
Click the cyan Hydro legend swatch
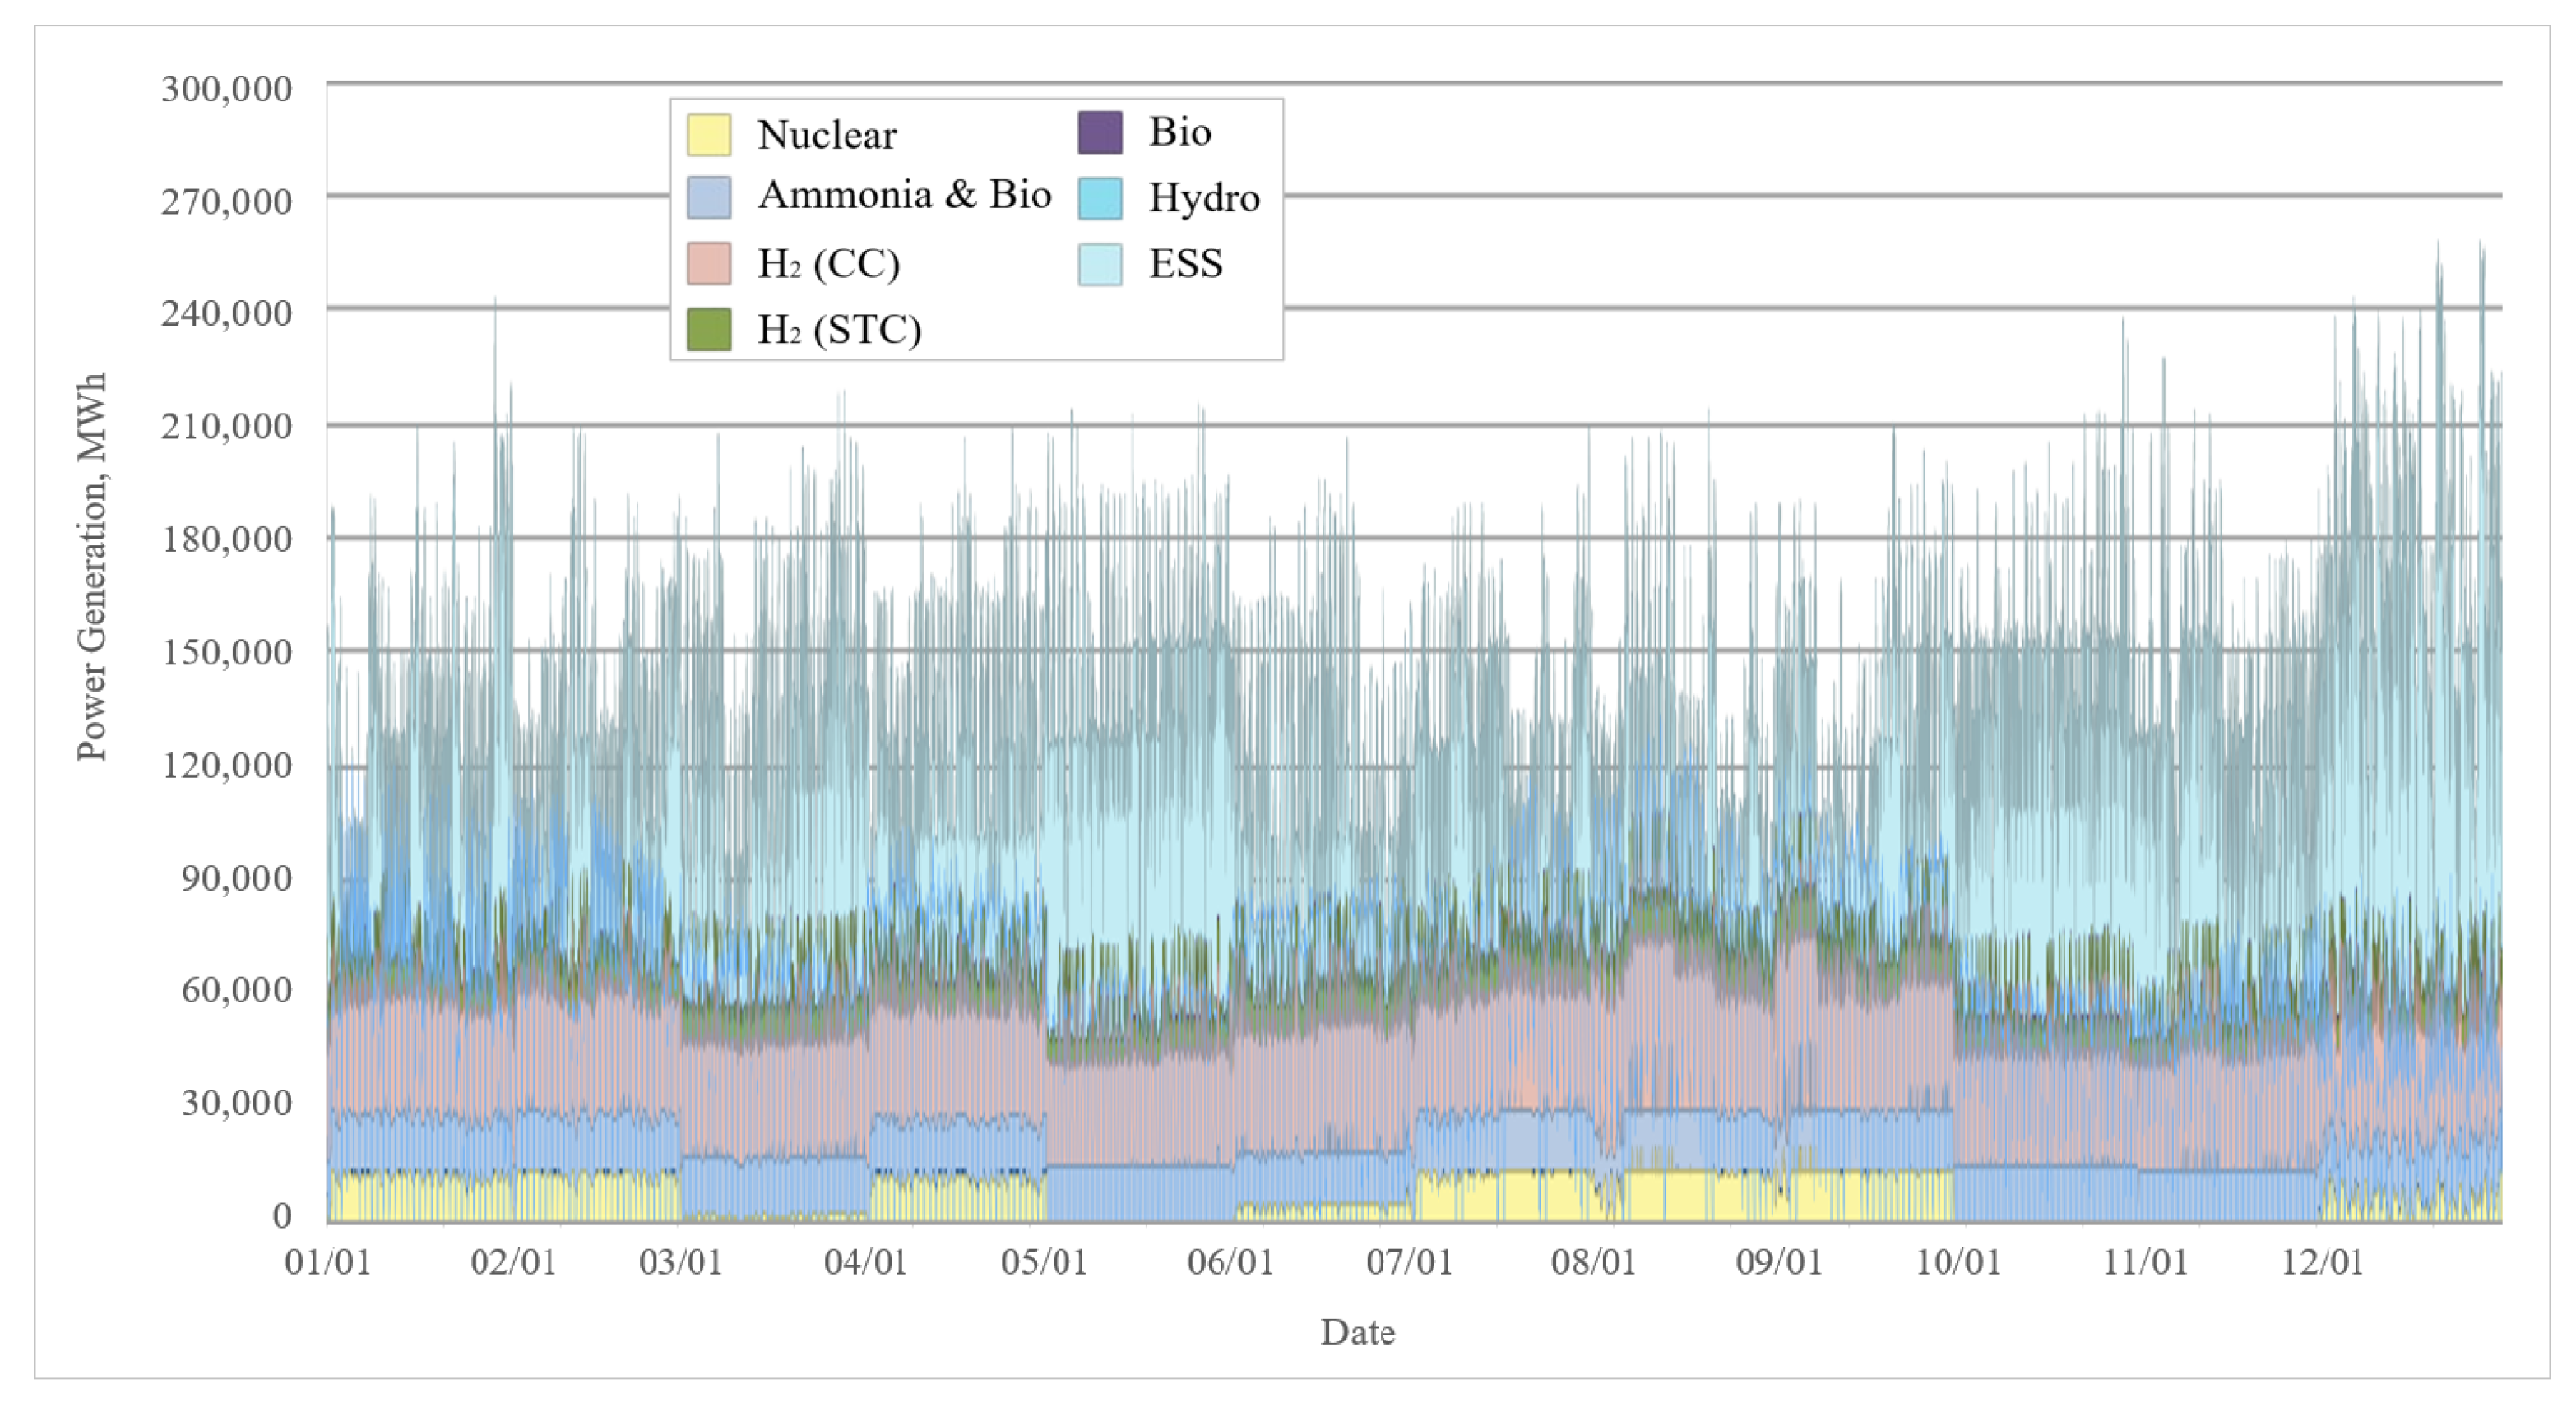click(x=1099, y=198)
